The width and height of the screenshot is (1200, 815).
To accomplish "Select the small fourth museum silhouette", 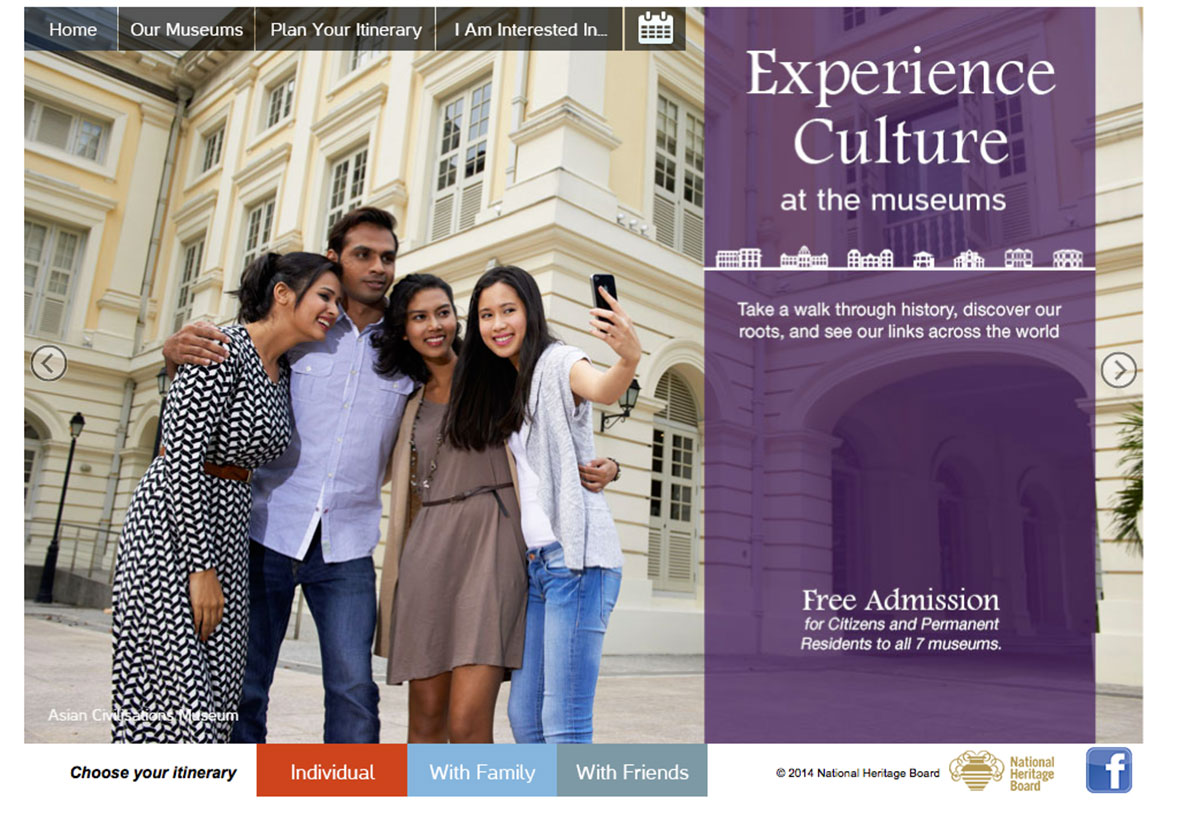I will coord(923,259).
